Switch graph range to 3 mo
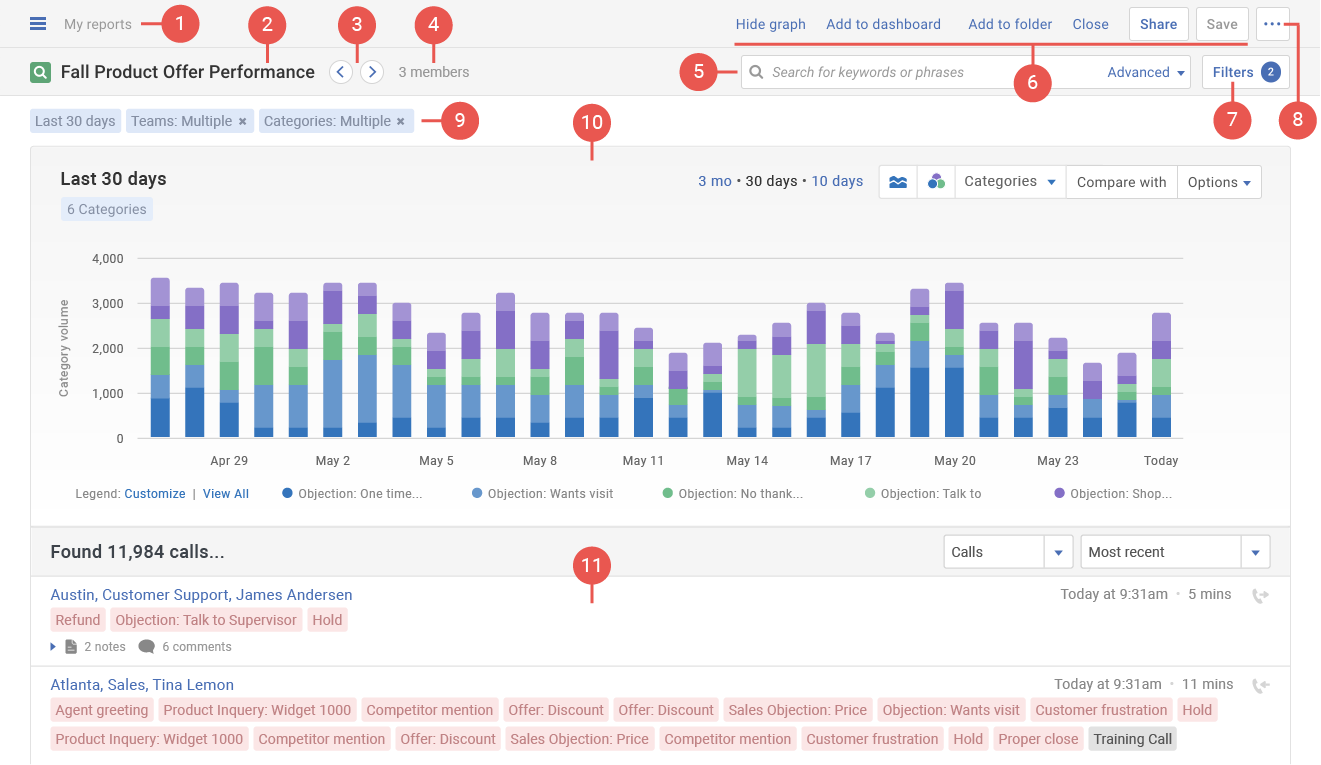 (714, 181)
